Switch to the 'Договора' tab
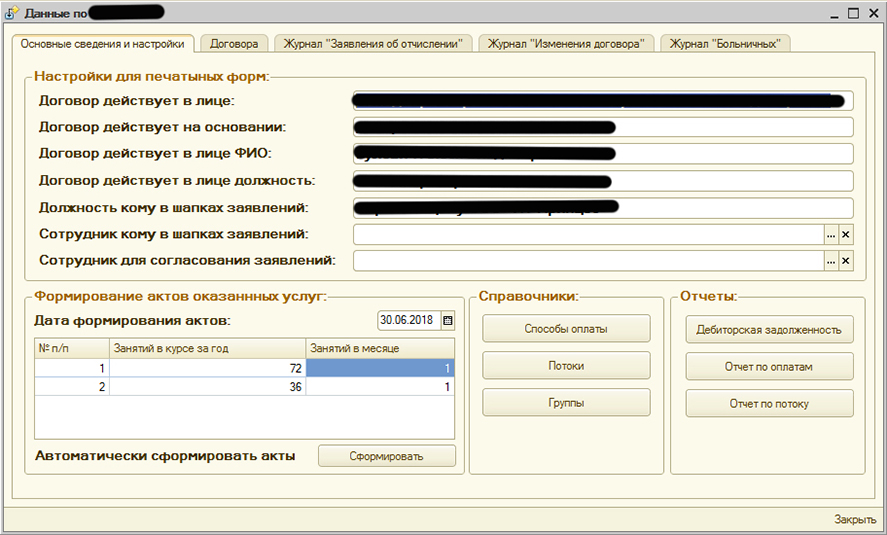The height and width of the screenshot is (535, 887). (x=234, y=44)
